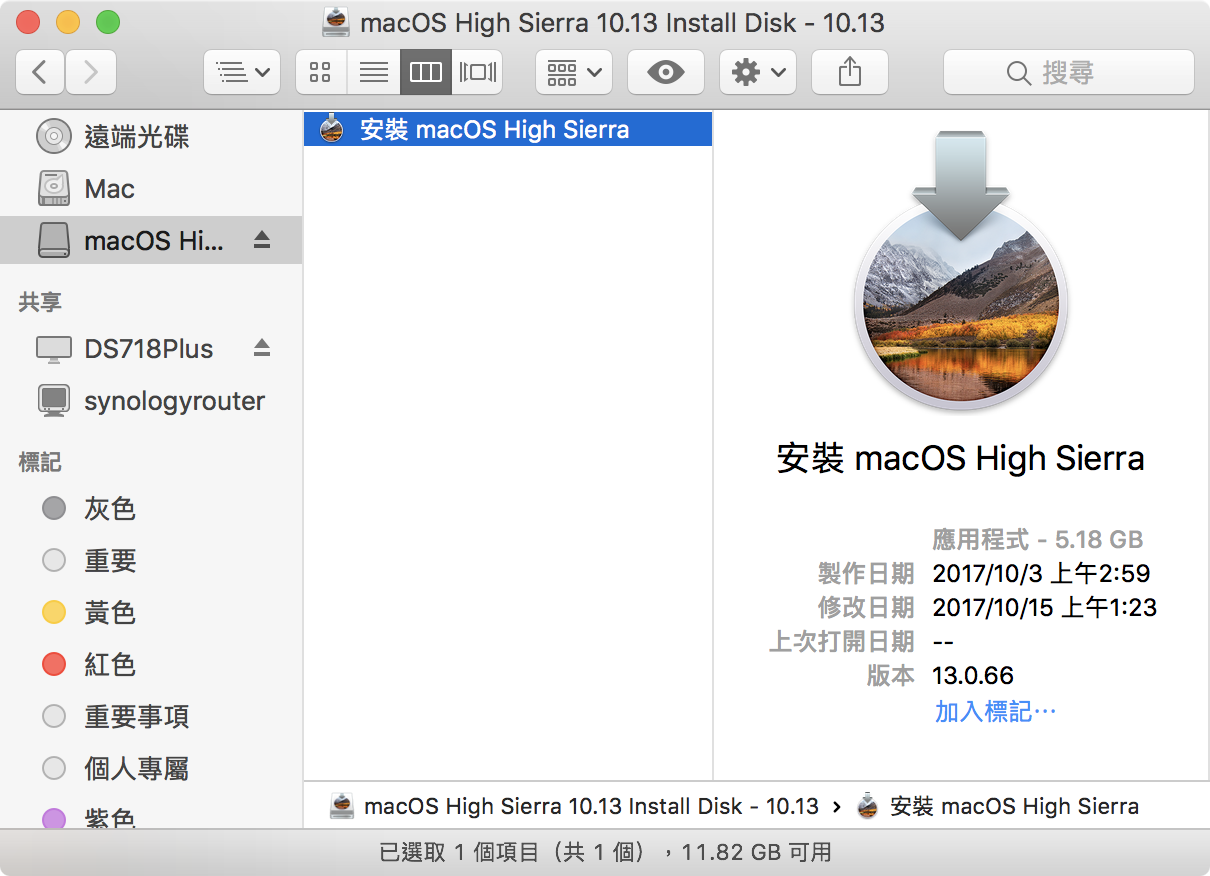This screenshot has width=1210, height=876.
Task: Eject the macOS Hi... volume
Action: pyautogui.click(x=261, y=239)
